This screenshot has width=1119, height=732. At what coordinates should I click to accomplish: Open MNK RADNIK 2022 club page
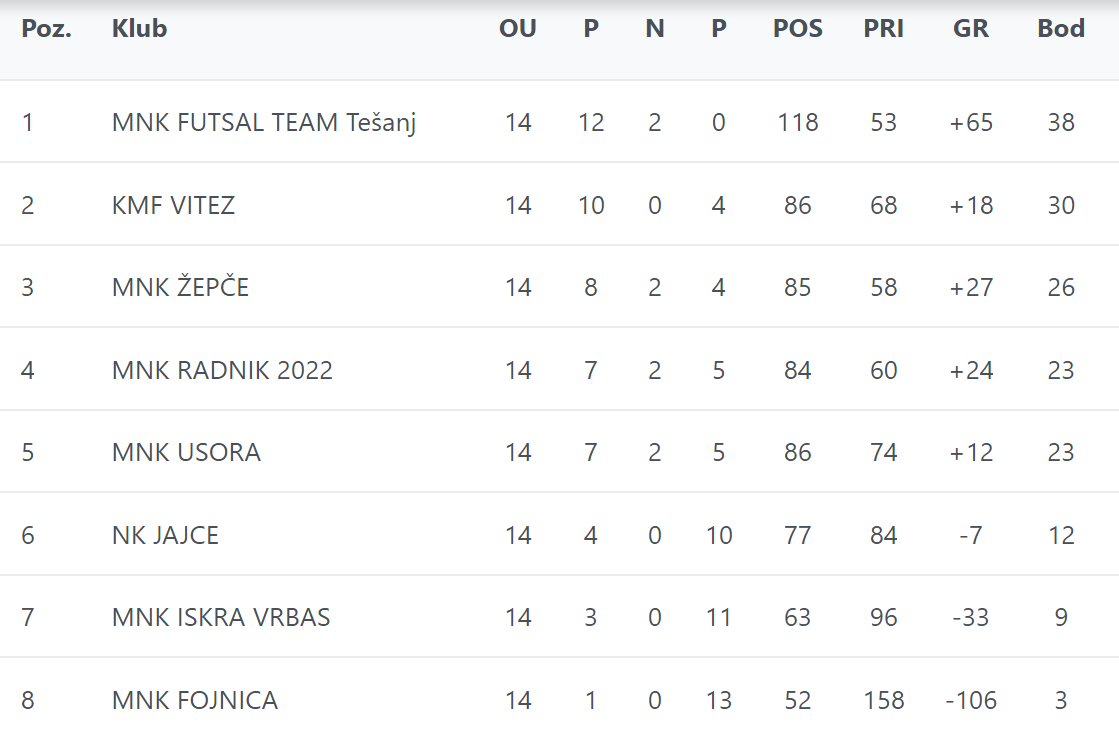222,371
